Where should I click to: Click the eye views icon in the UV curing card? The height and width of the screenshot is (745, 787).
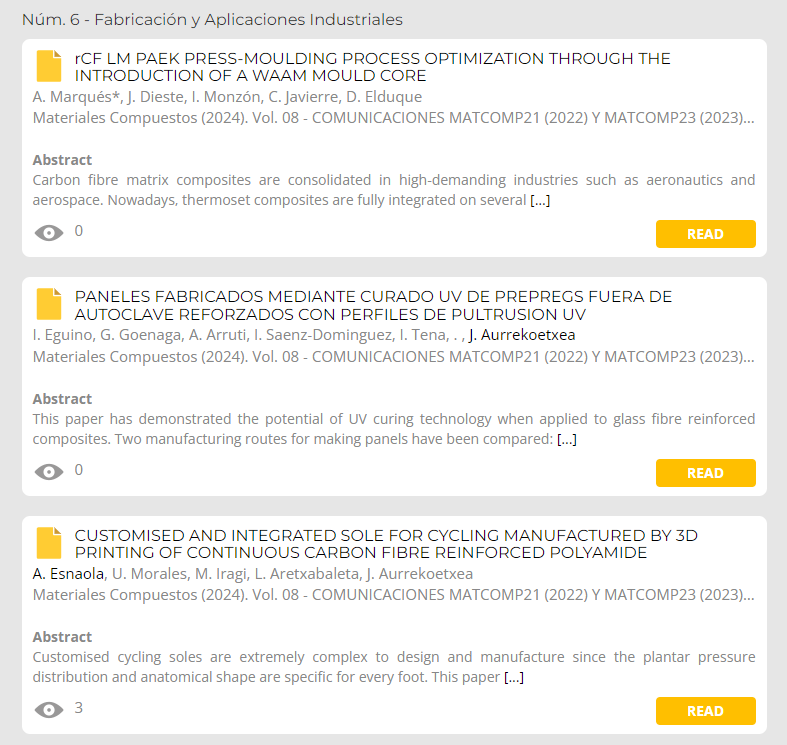(49, 472)
